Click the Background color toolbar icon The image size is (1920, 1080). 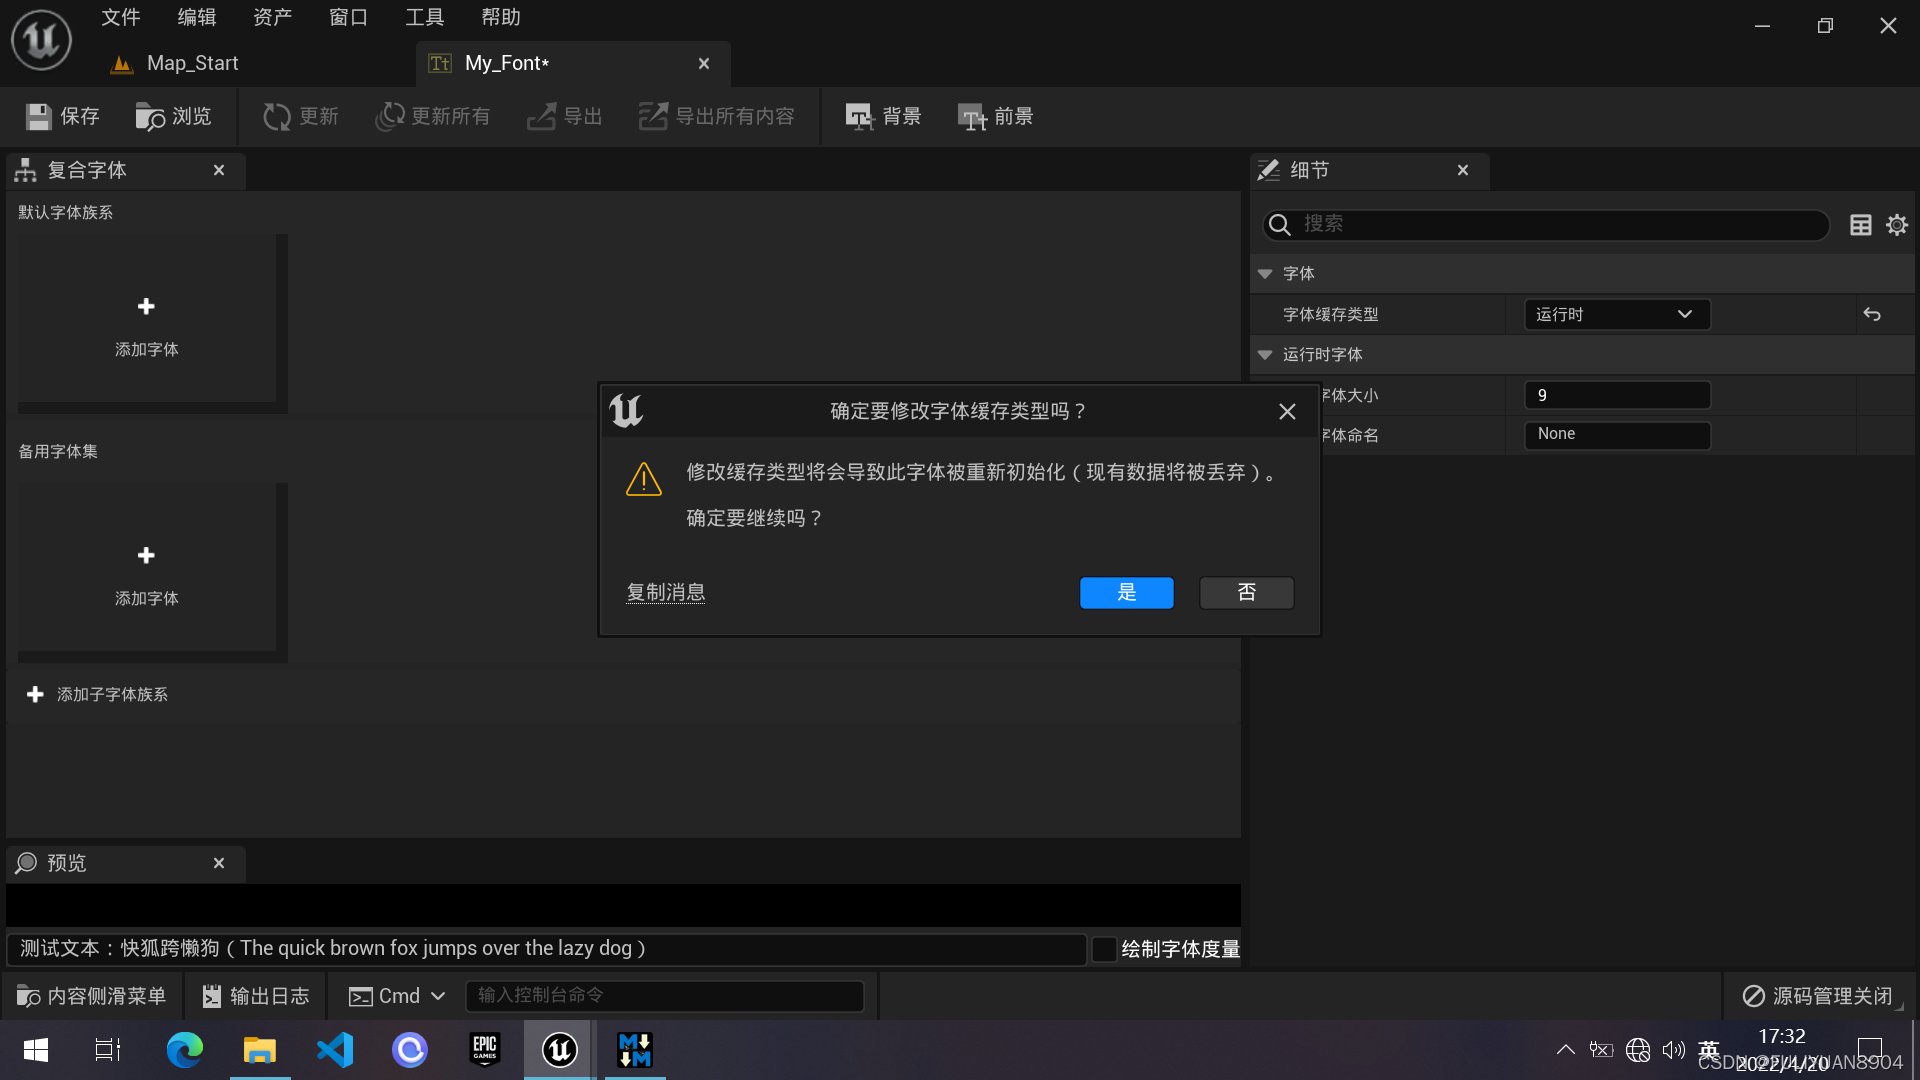coord(859,117)
